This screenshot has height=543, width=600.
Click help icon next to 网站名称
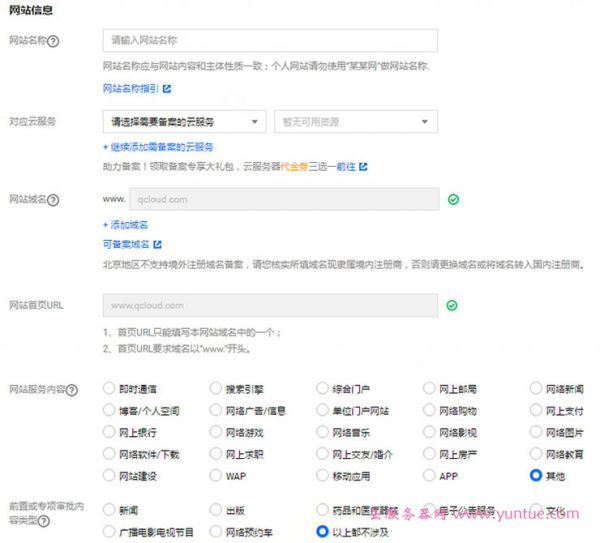tap(53, 41)
